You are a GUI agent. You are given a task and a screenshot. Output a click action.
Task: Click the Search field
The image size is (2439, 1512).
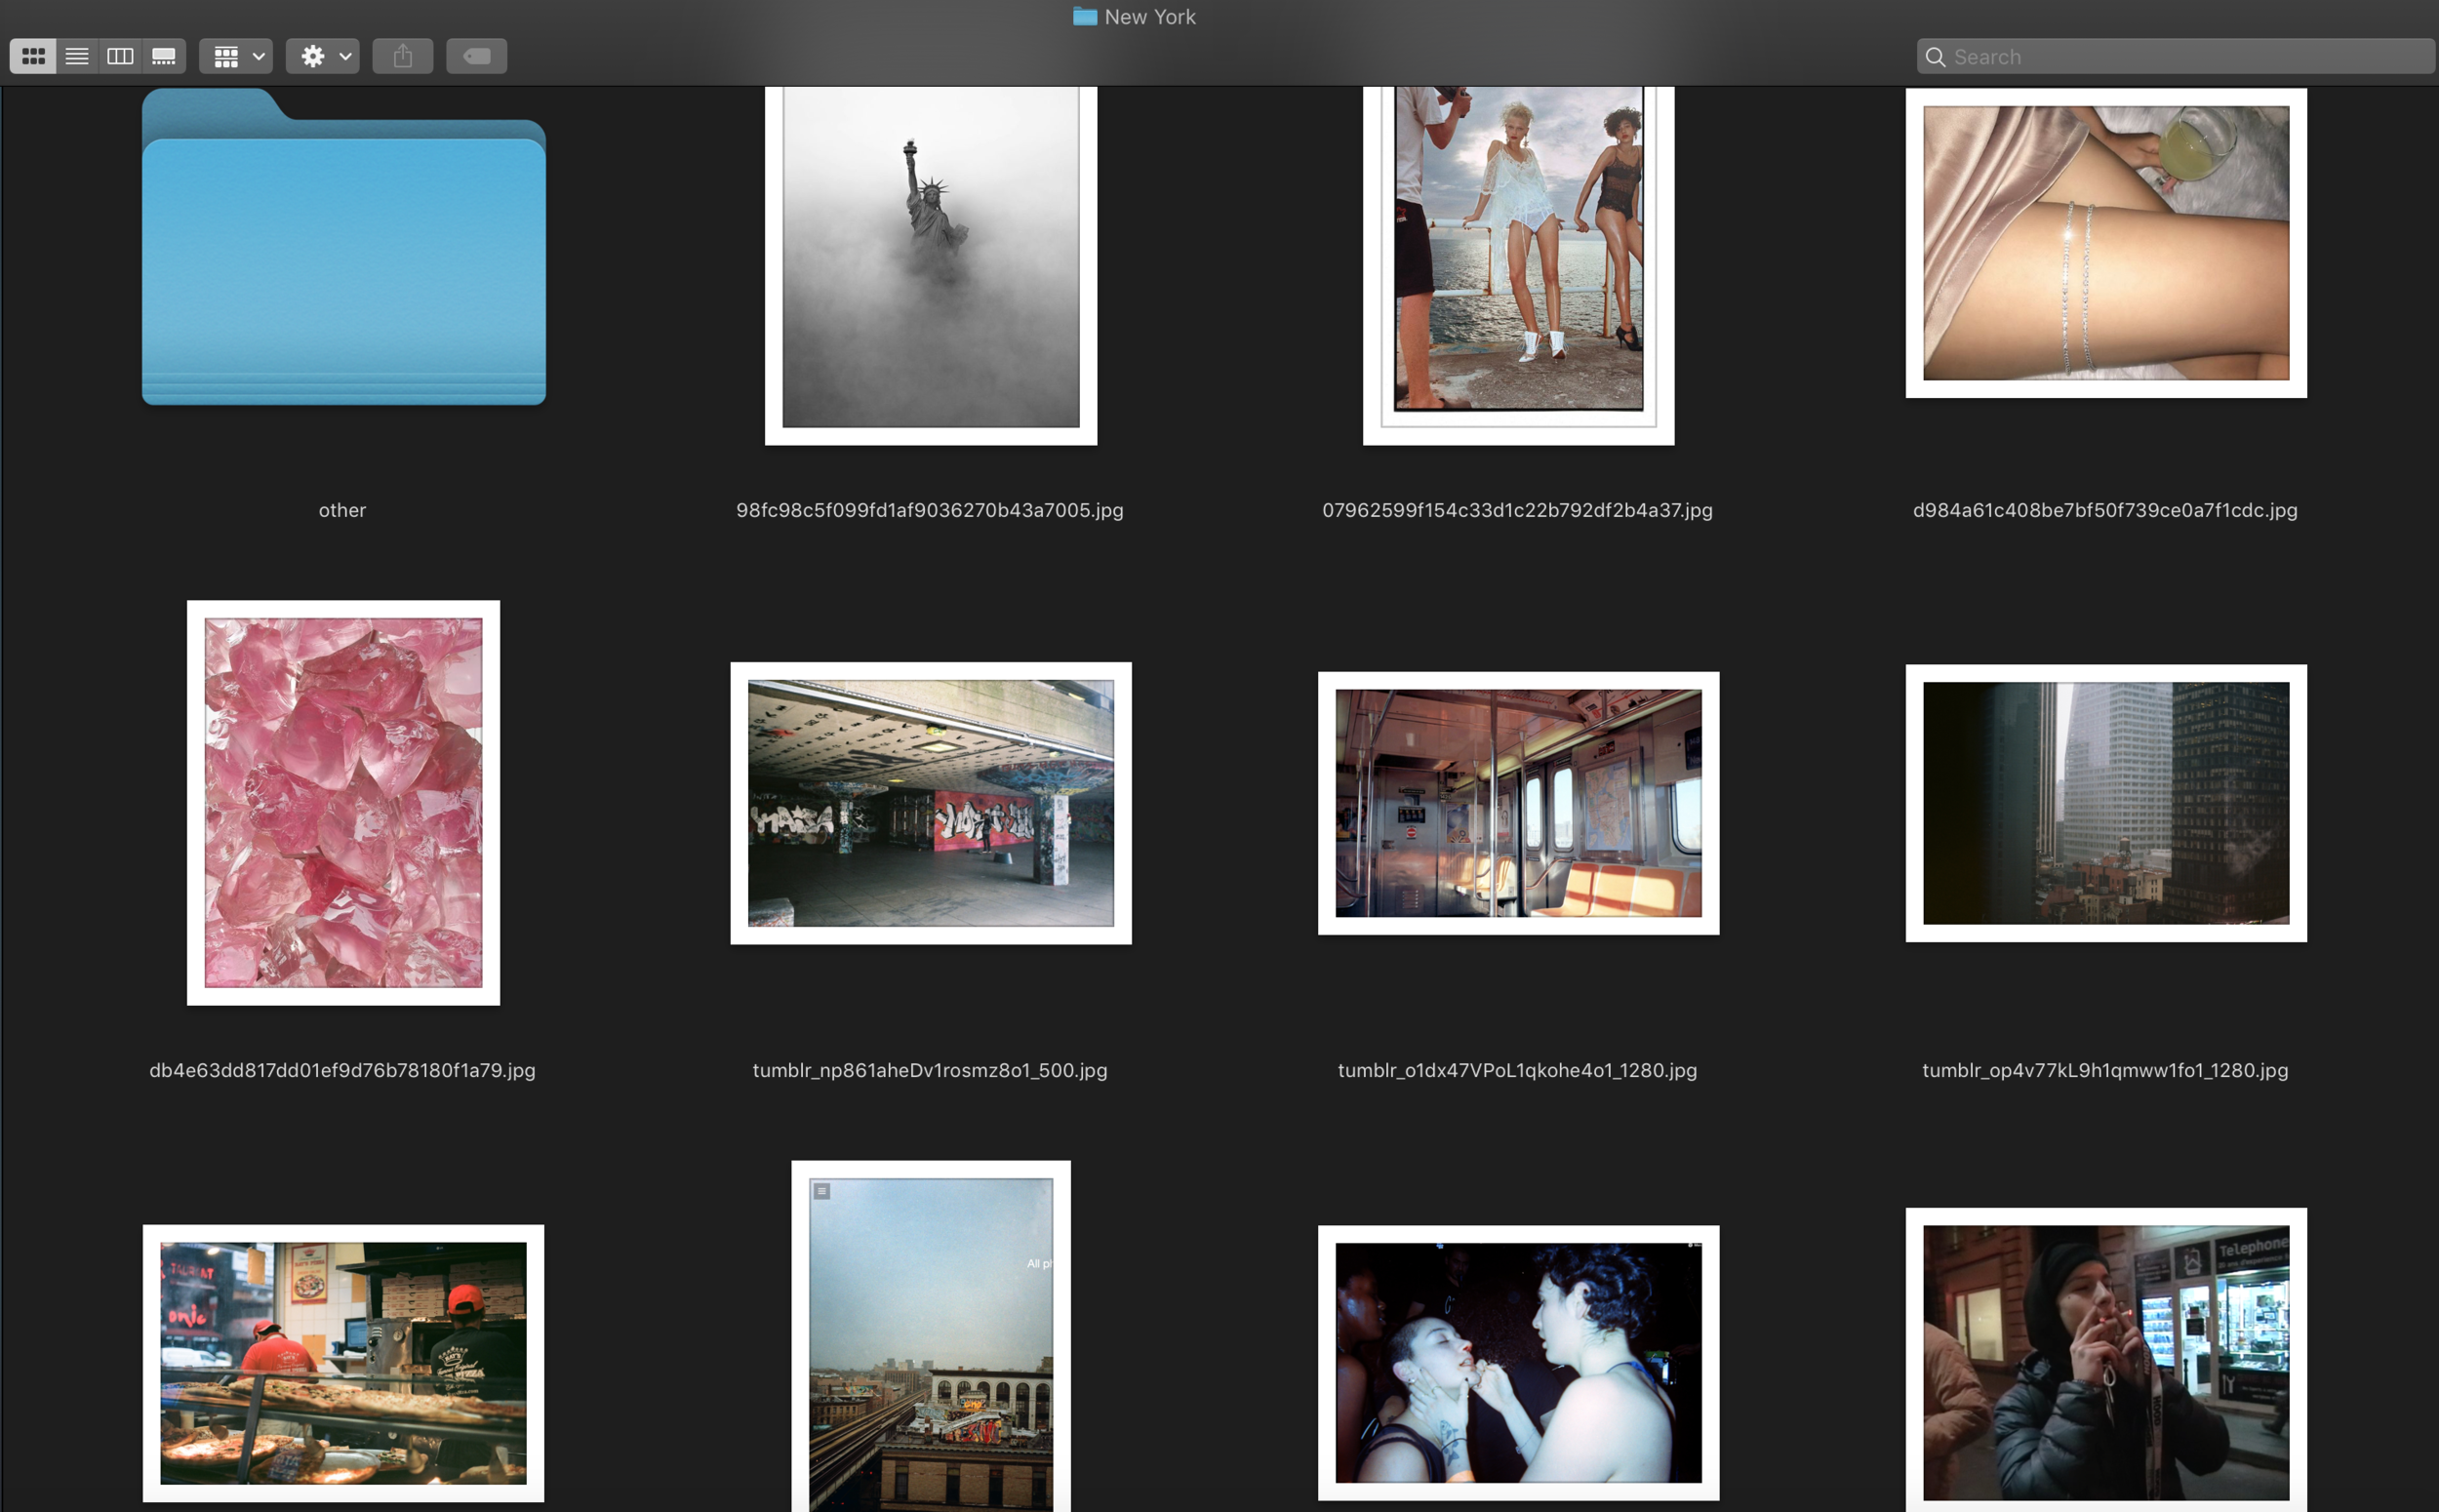coord(2176,57)
